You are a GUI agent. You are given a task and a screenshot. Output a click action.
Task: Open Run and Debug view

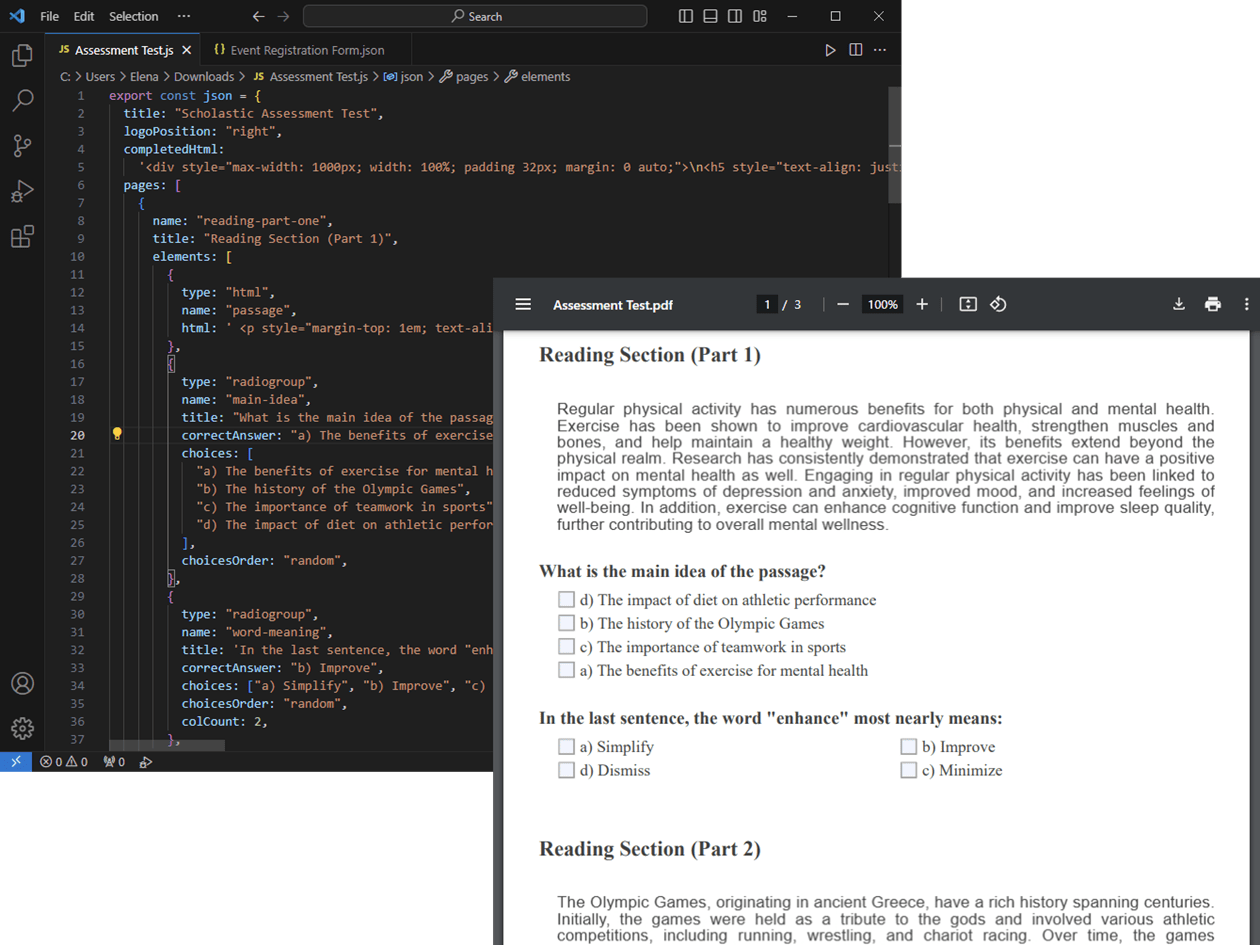pos(22,191)
